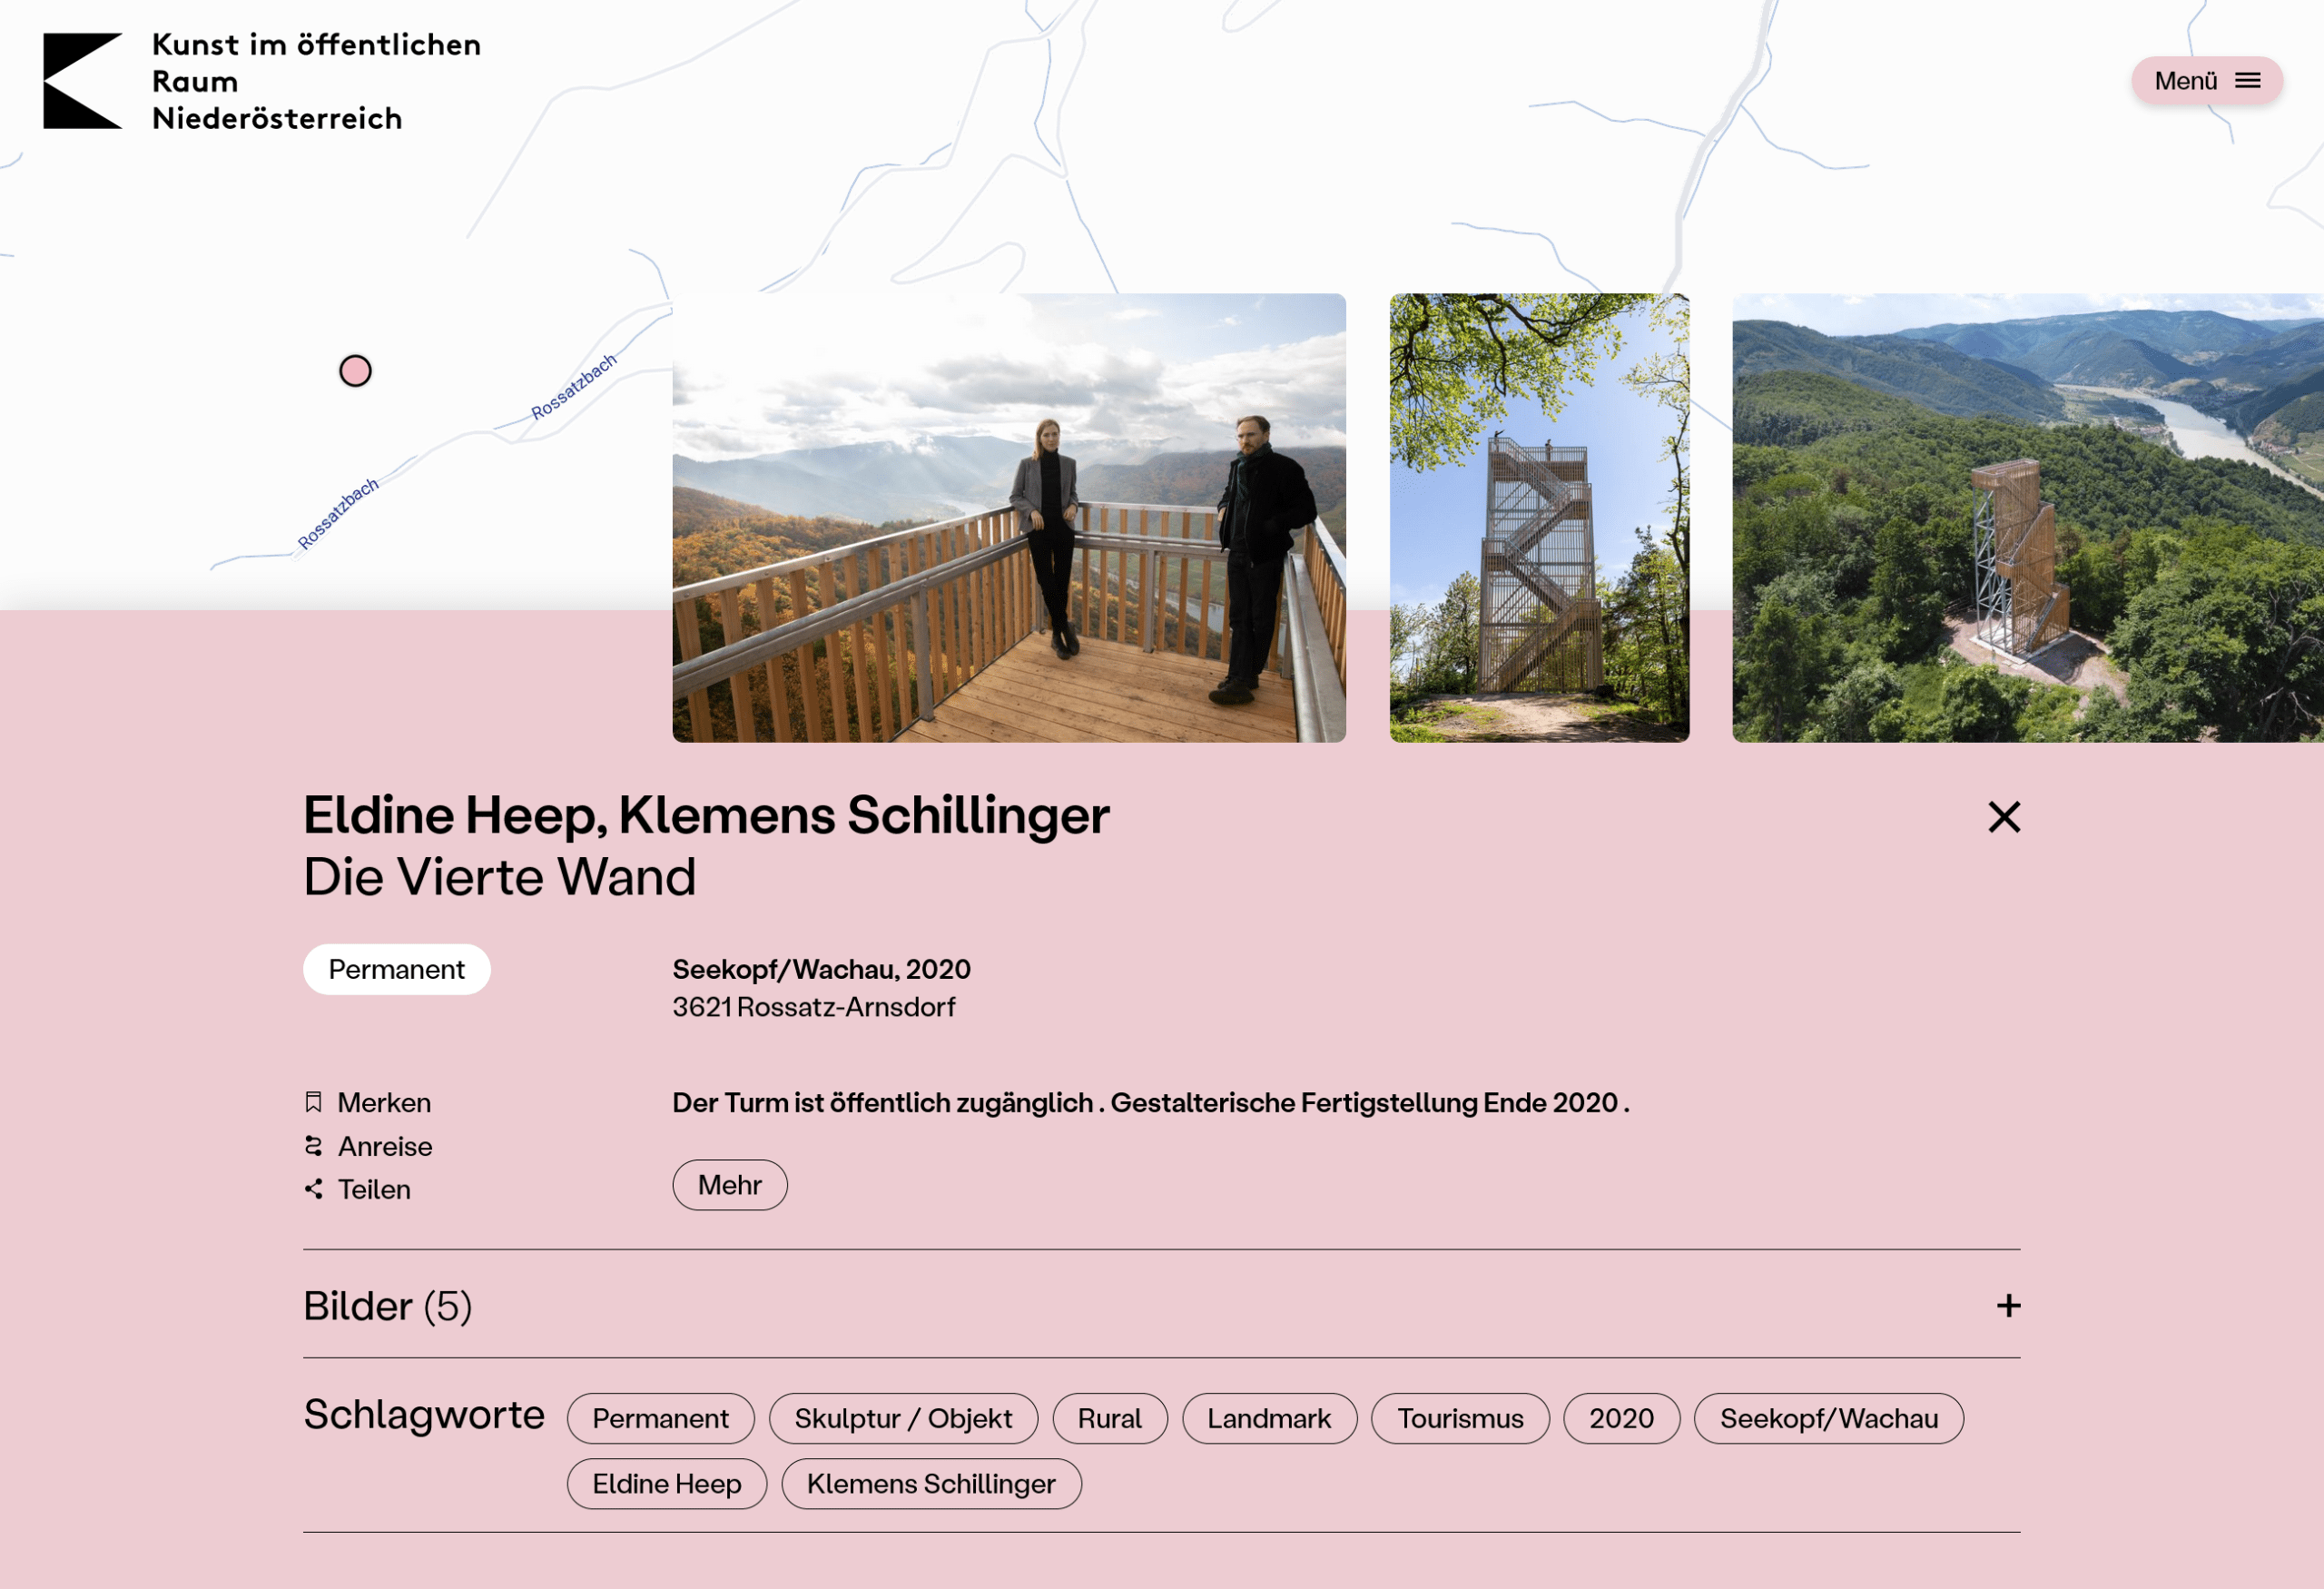
Task: Click the pink map location marker
Action: (355, 371)
